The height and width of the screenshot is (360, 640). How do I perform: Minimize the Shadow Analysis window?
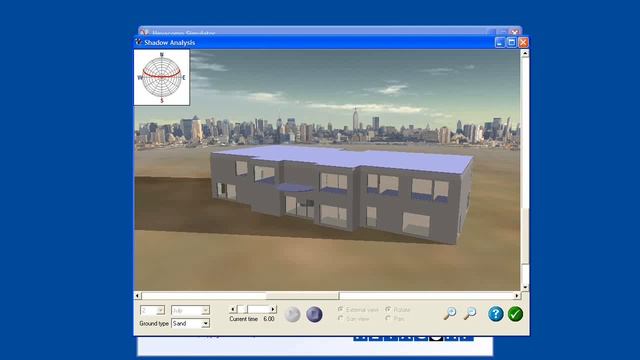tap(500, 42)
